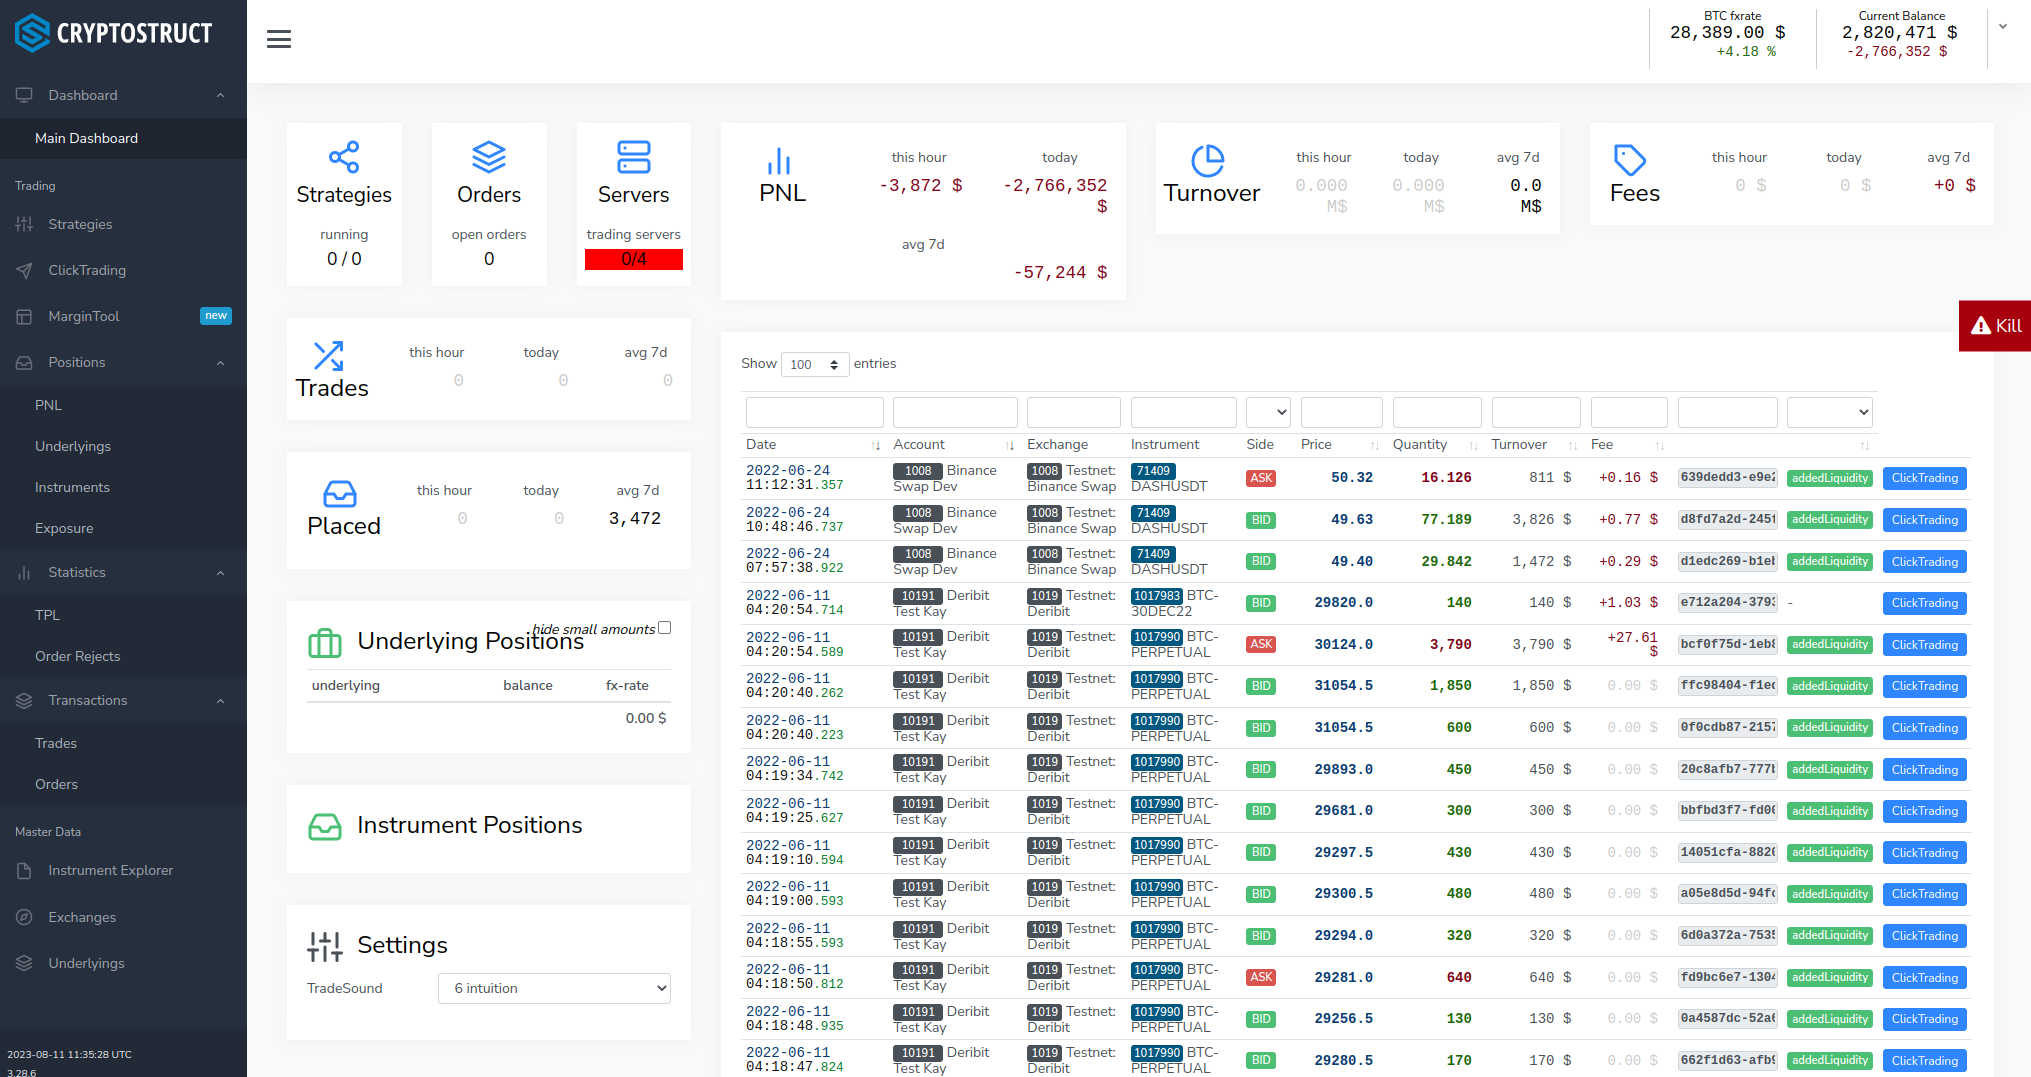2031x1077 pixels.
Task: Open Order Rejects in sidebar
Action: [77, 656]
